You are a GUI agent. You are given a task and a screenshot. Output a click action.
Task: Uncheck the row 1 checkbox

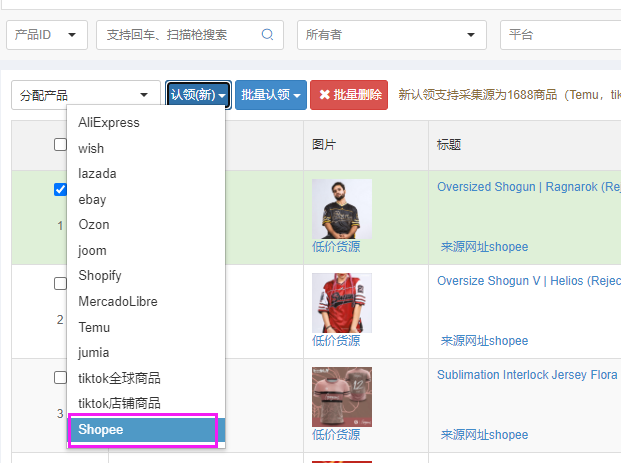tap(60, 190)
